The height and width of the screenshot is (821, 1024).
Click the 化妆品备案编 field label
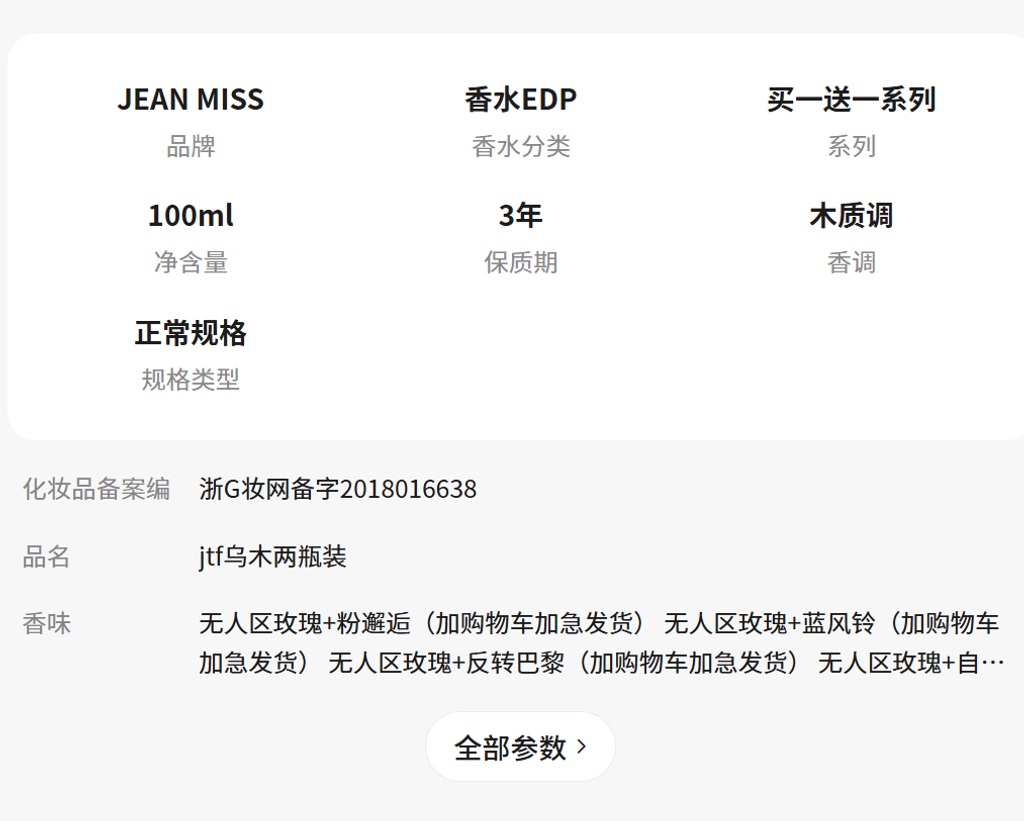pos(96,489)
